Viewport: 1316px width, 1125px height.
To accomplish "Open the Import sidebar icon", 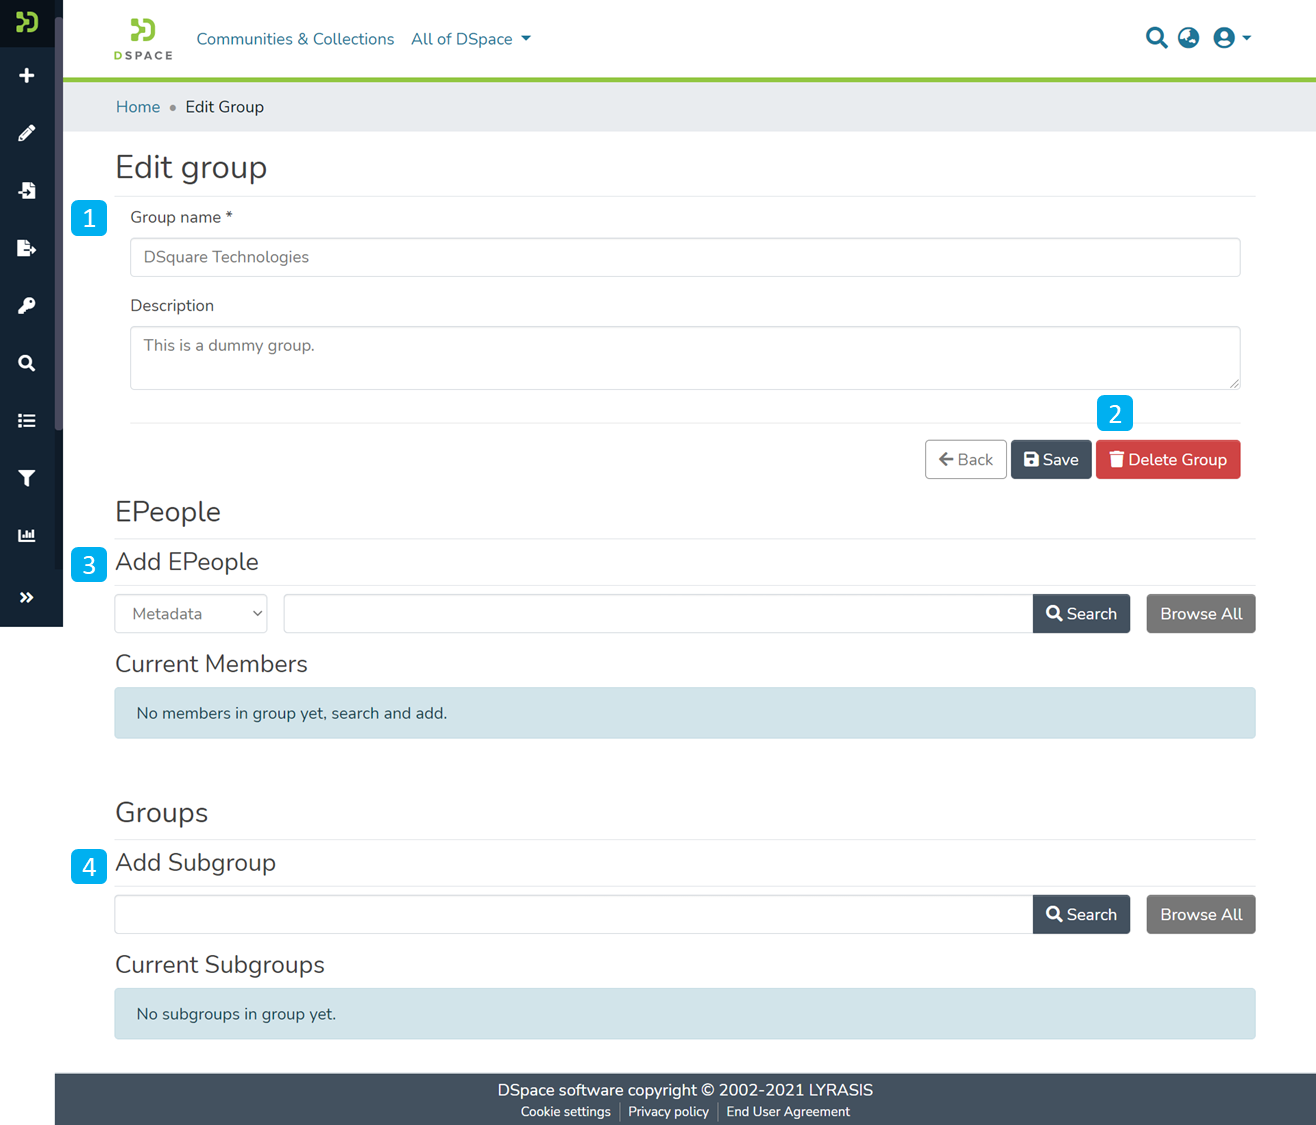I will 27,190.
